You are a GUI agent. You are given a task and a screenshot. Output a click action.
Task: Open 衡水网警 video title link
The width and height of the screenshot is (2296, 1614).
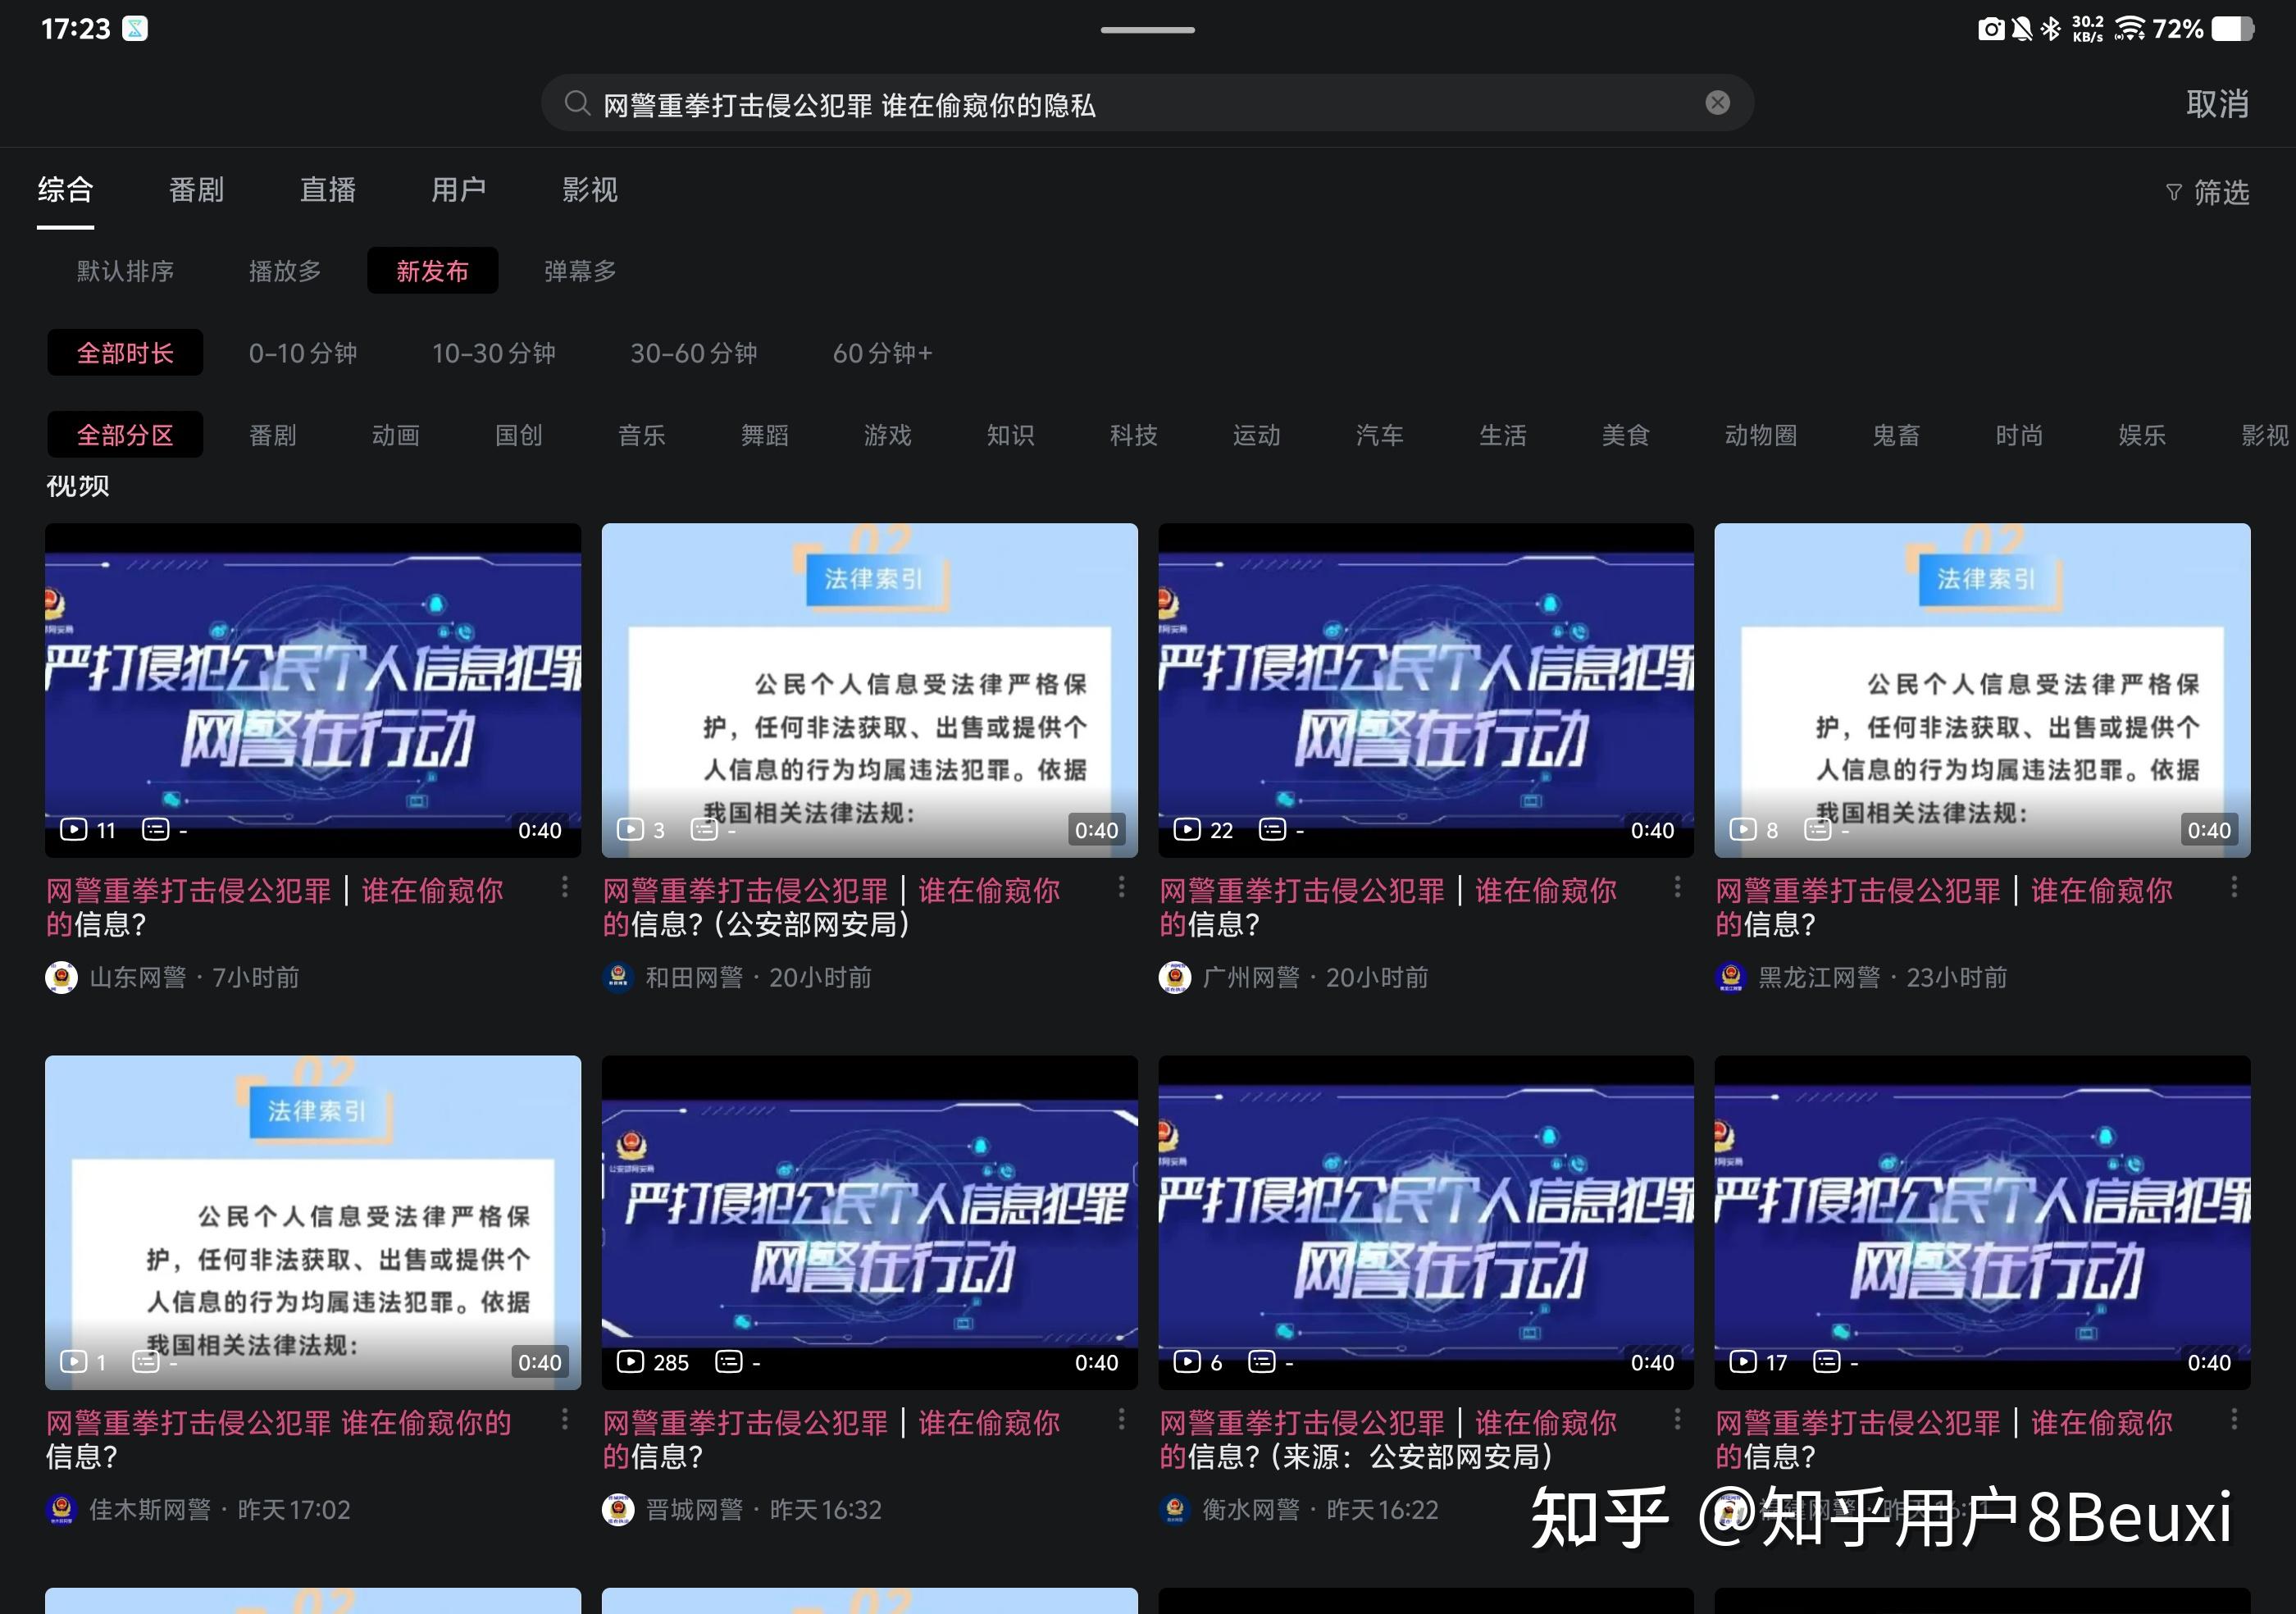[1388, 1439]
